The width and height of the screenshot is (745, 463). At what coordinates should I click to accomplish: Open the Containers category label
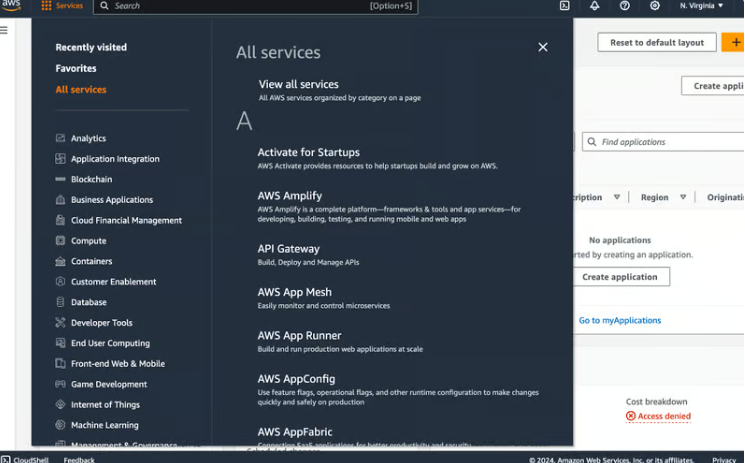[91, 261]
